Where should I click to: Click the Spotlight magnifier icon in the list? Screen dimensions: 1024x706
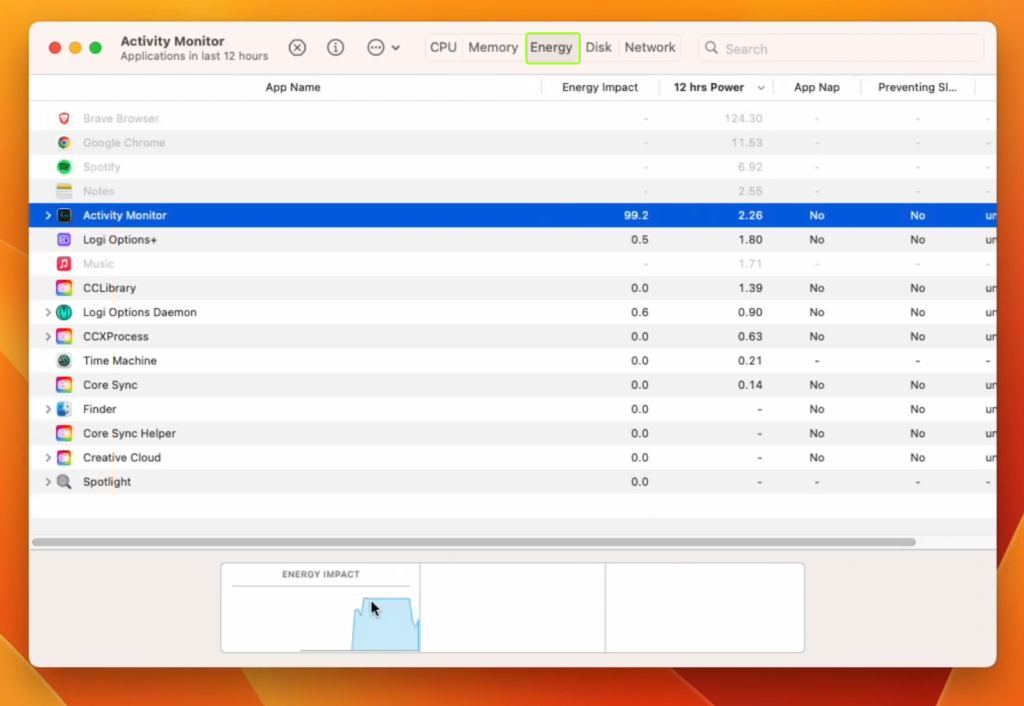point(64,481)
